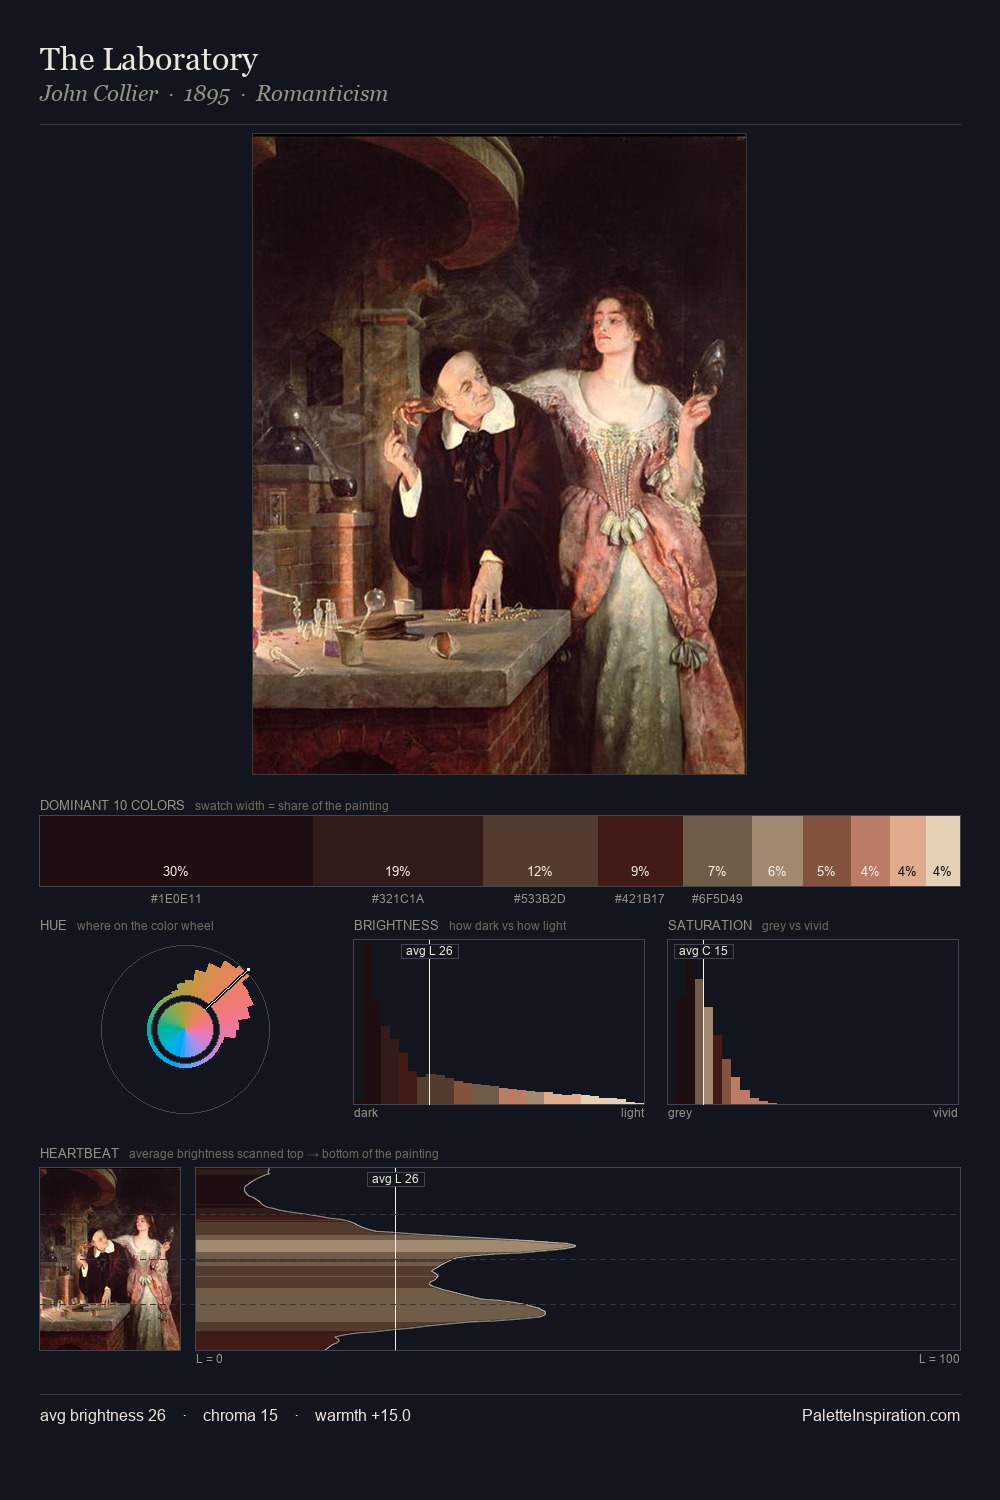Click the chroma 15 footer stat
The image size is (1000, 1500).
240,1415
